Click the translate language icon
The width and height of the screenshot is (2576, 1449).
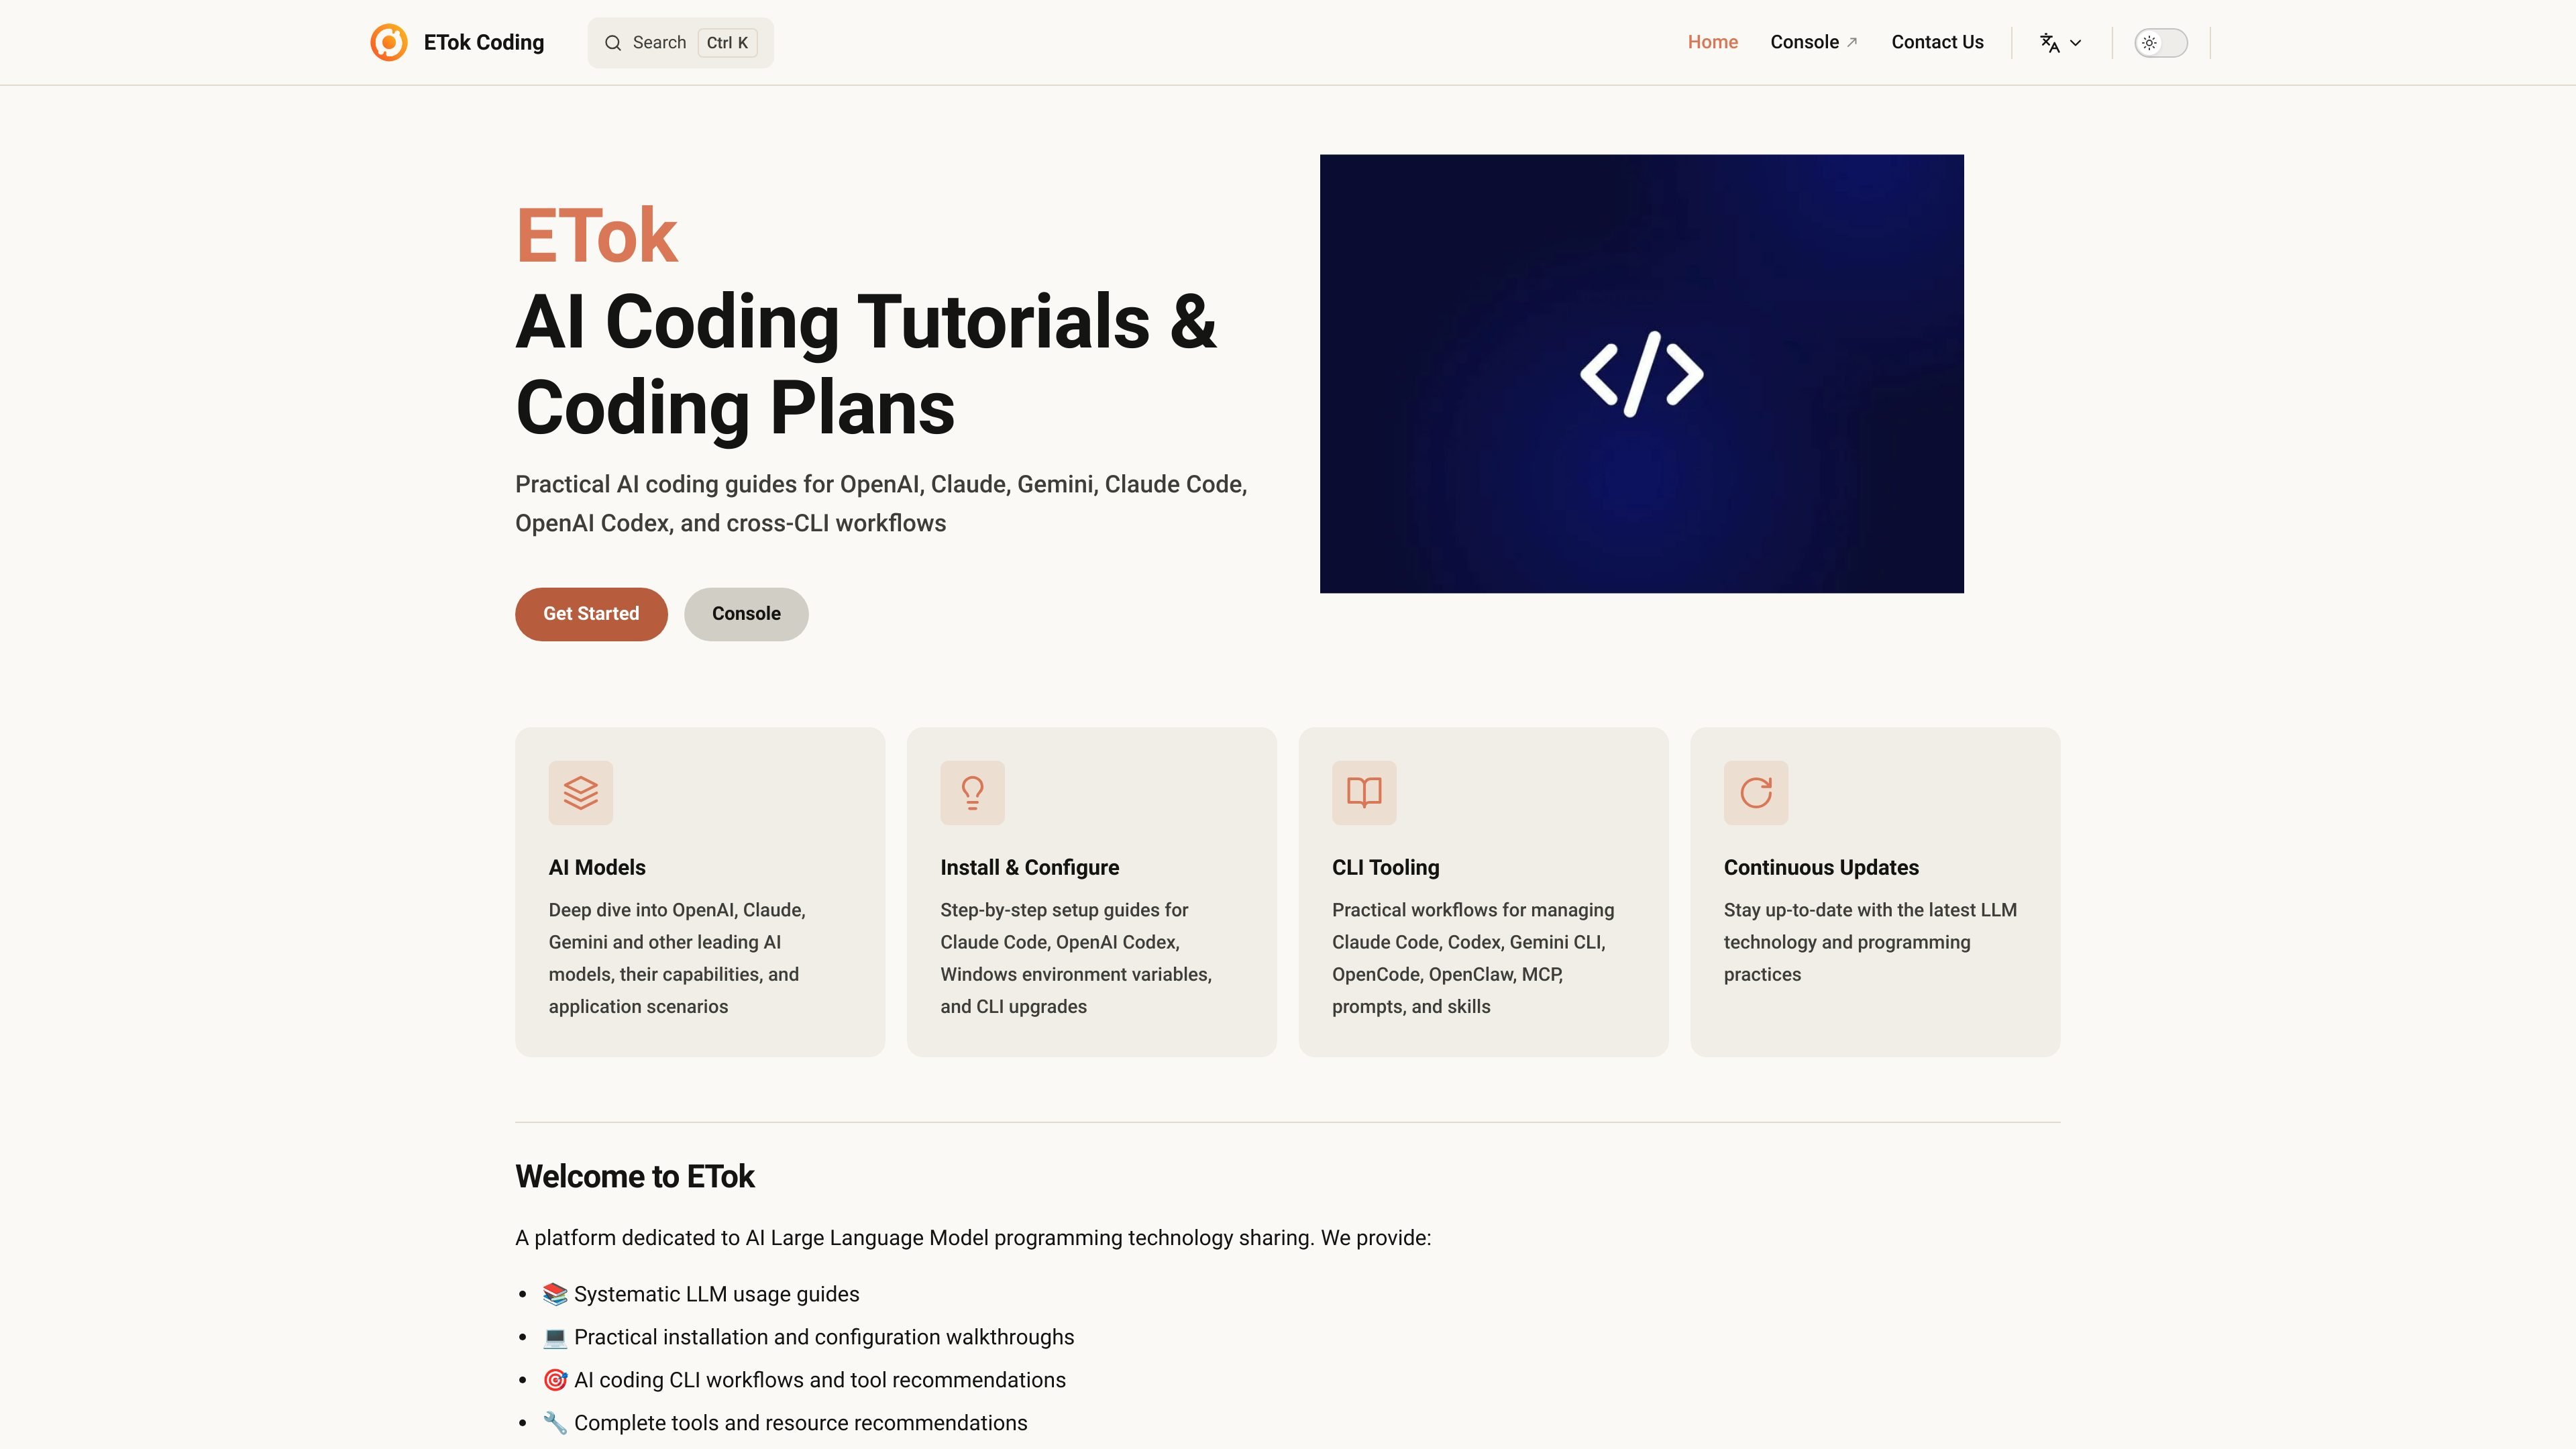2049,43
